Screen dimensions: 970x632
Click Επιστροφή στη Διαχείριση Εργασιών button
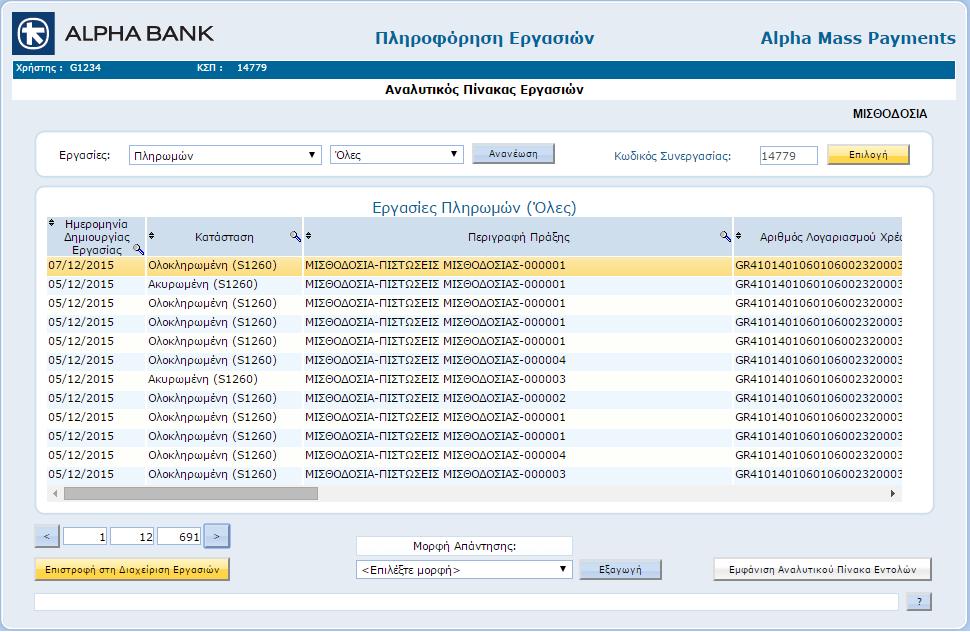click(x=132, y=570)
